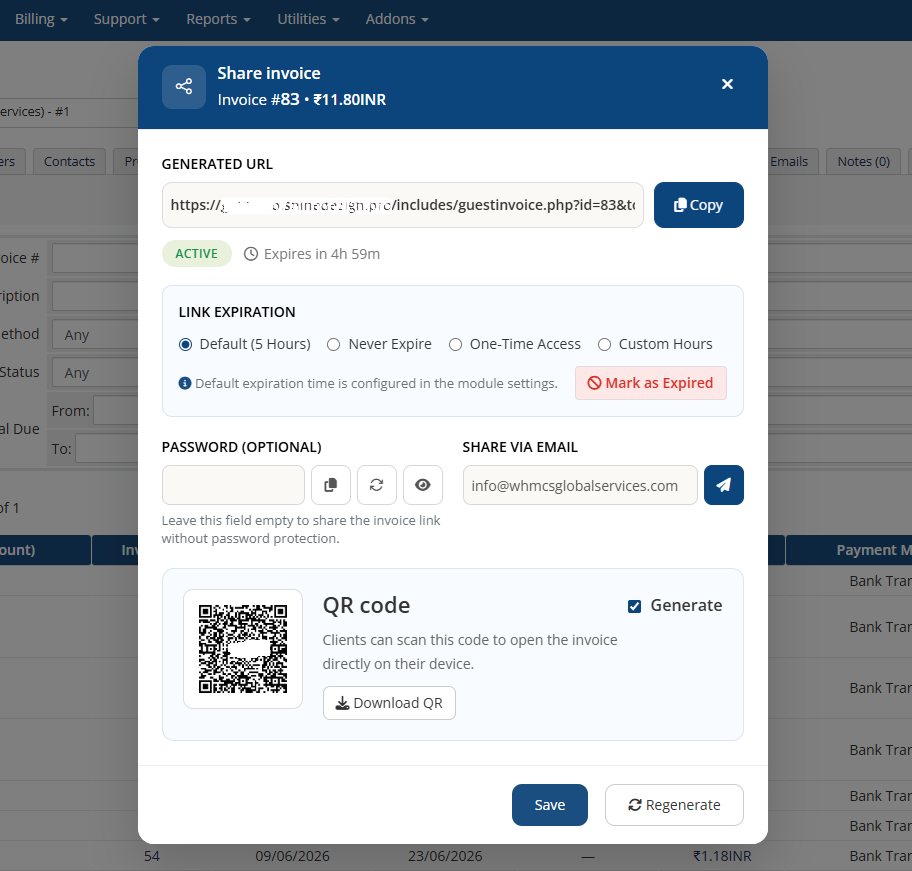Generate a random password with refresh icon

(377, 485)
